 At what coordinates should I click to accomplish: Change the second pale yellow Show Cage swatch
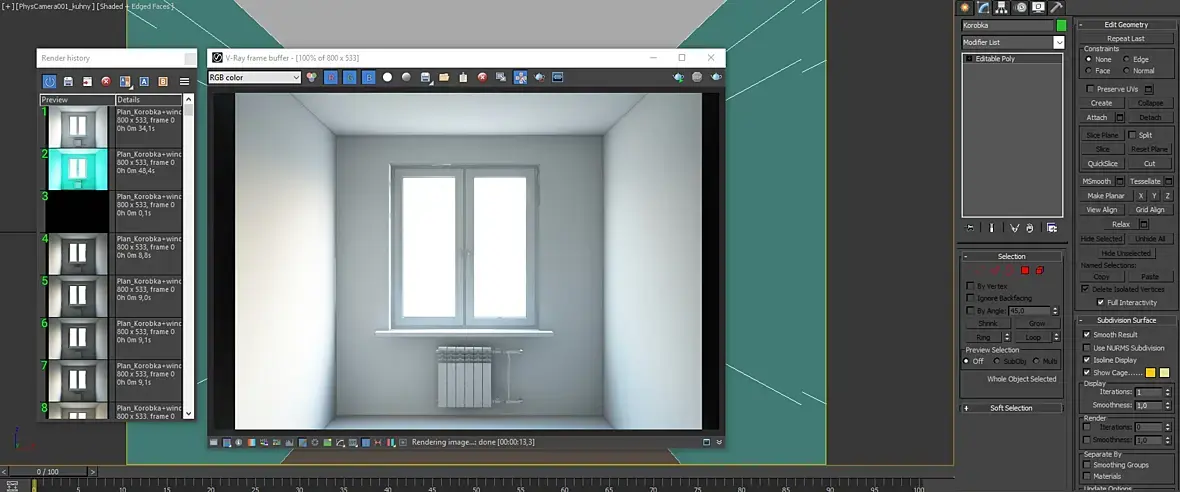point(1165,373)
